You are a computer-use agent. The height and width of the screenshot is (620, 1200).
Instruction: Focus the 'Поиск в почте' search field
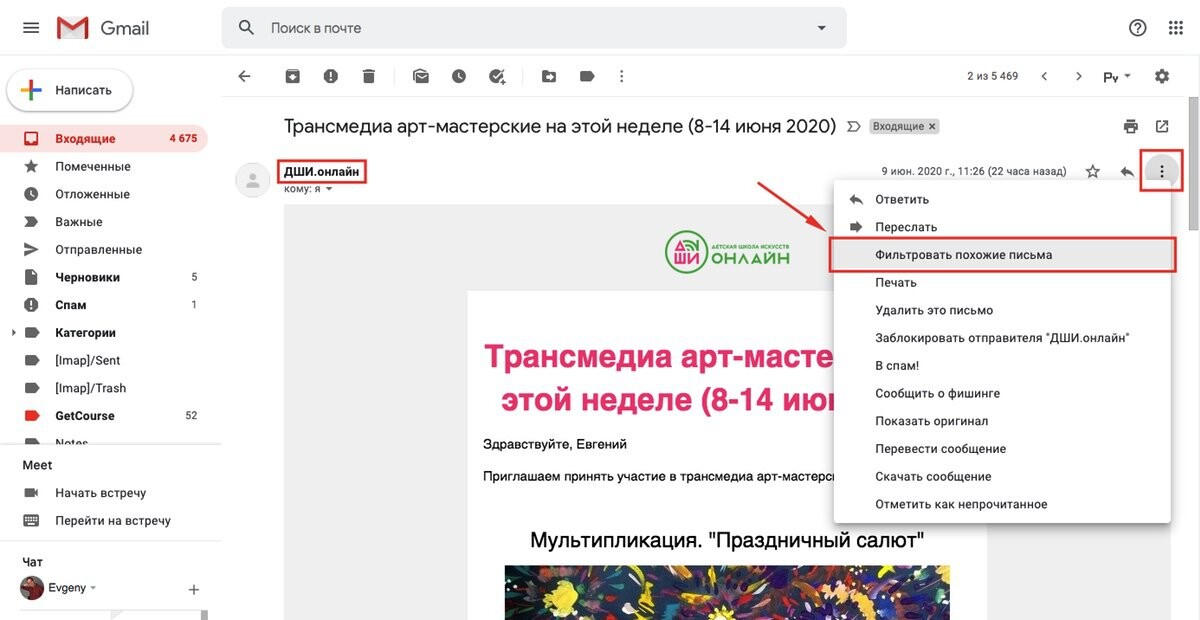pyautogui.click(x=534, y=28)
